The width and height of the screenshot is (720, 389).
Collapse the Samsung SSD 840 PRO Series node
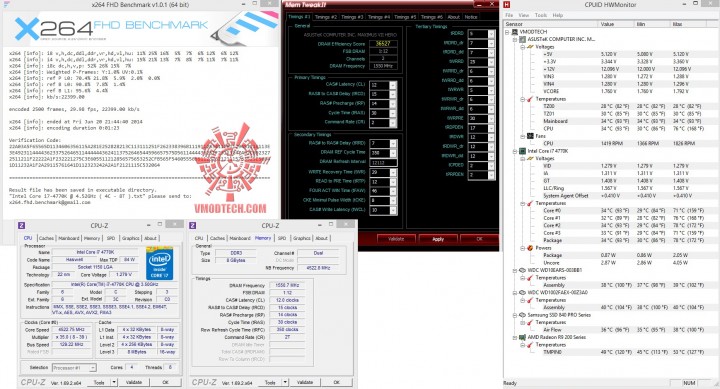coord(515,315)
